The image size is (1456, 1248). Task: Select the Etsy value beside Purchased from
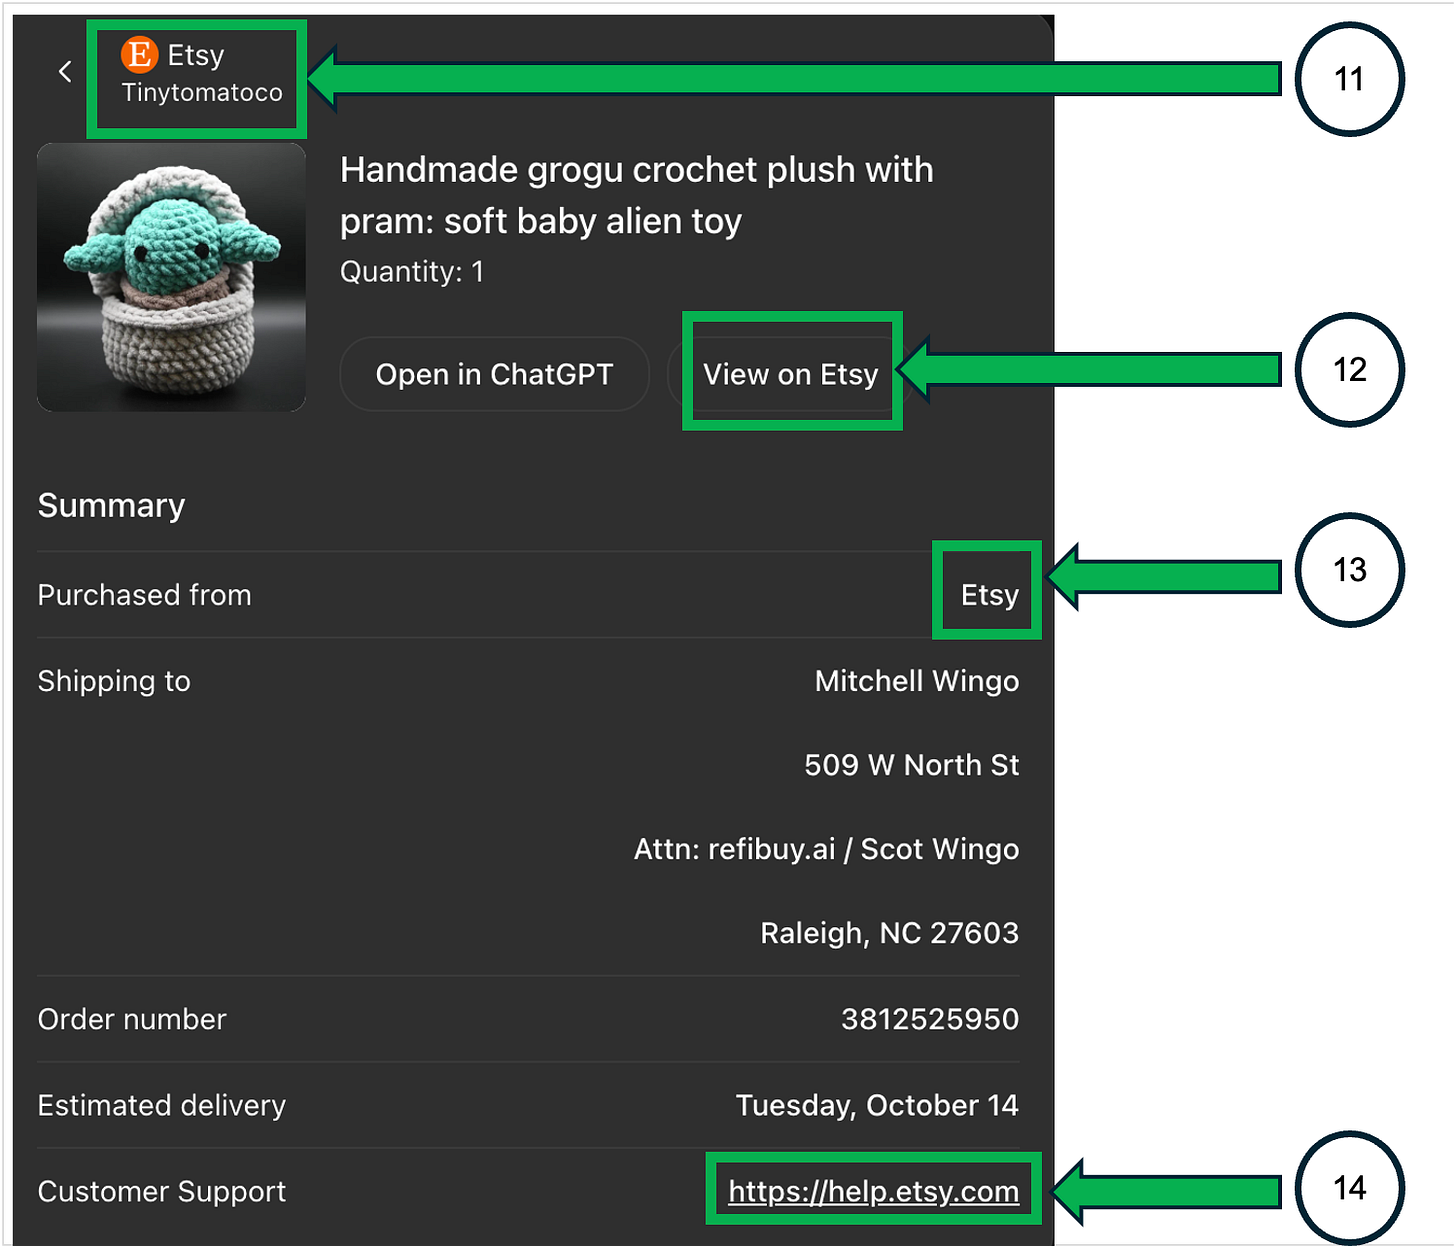pos(990,595)
